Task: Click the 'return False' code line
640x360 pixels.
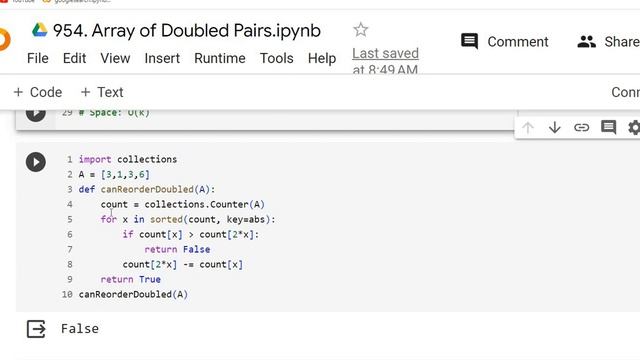Action: [177, 249]
